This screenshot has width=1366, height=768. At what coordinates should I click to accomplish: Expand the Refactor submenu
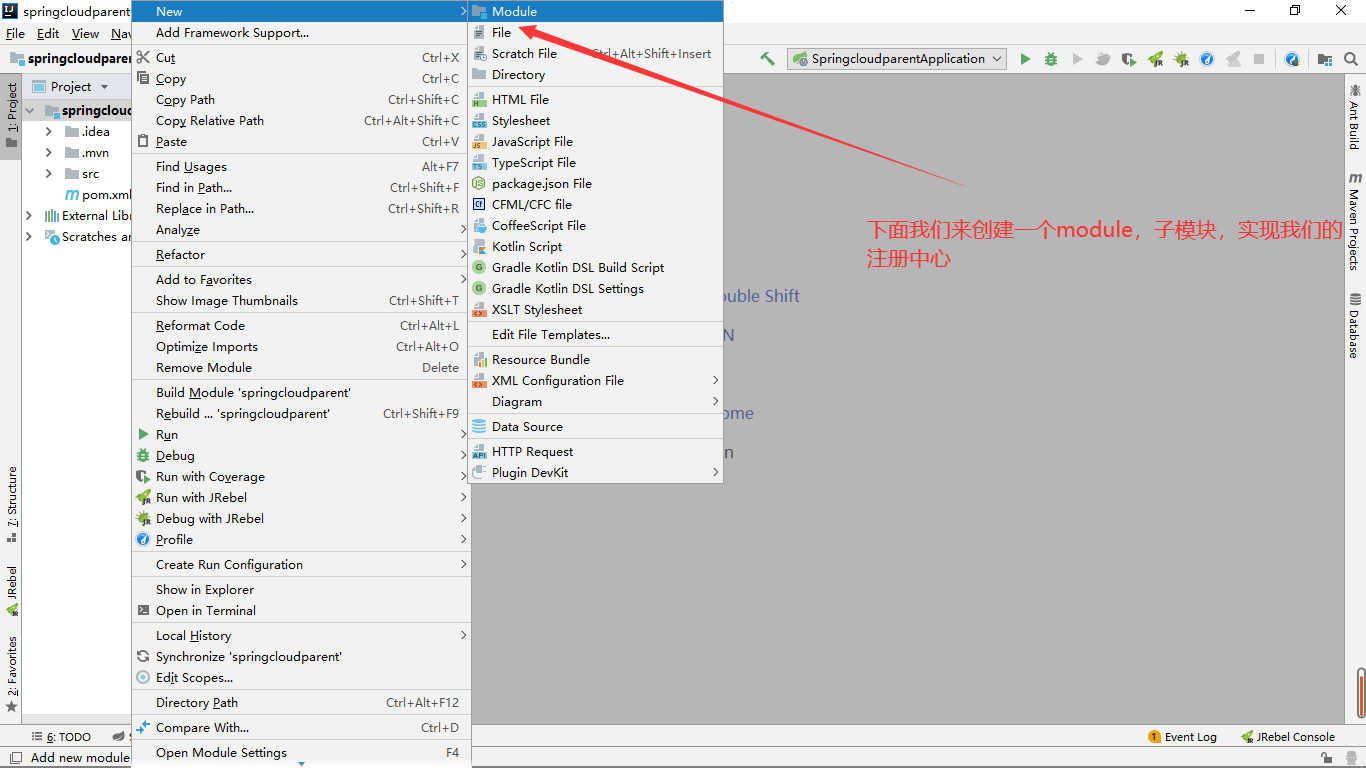(301, 255)
